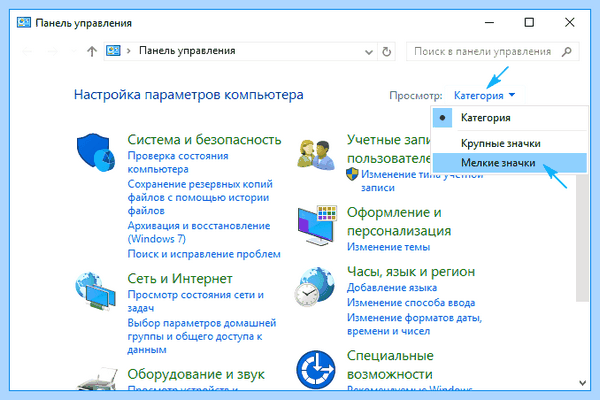The width and height of the screenshot is (600, 400).
Task: Click Изменение форматов даты, времени link
Action: point(414,324)
